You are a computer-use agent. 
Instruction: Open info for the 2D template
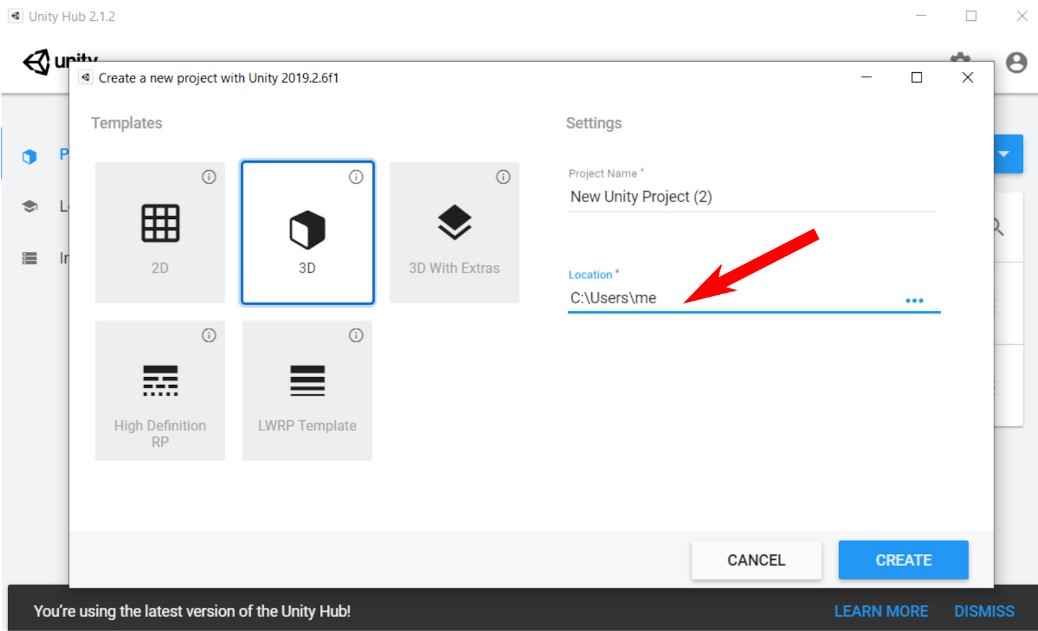(209, 177)
